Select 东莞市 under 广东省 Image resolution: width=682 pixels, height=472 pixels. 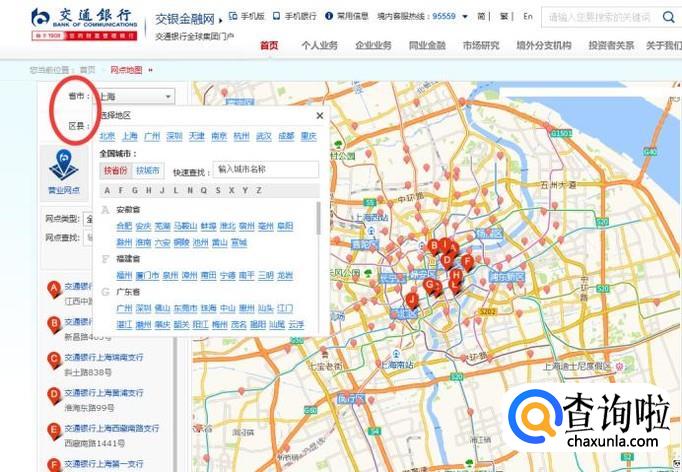point(186,308)
